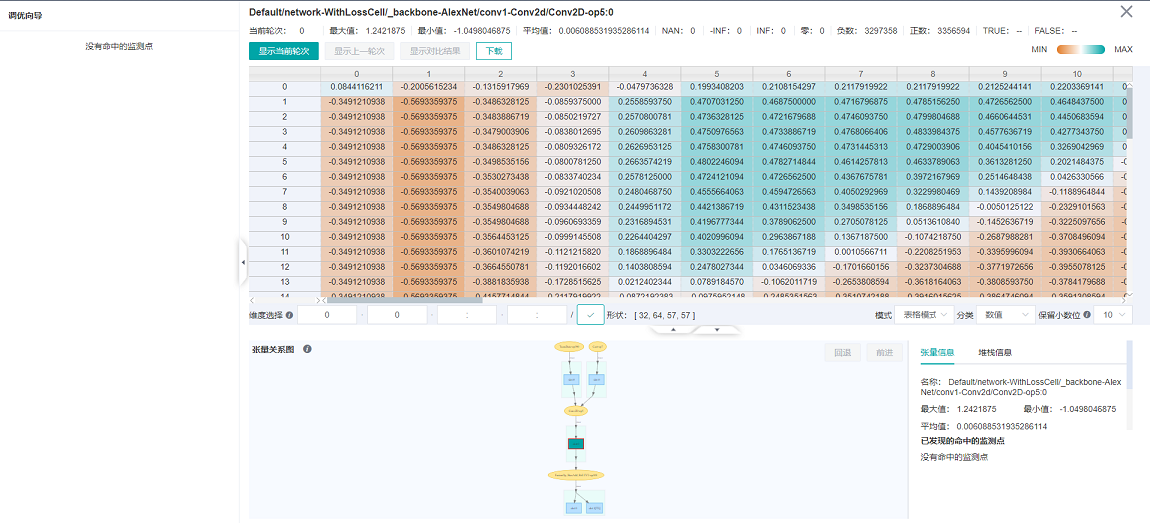This screenshot has height=523, width=1150.
Task: Click the MIN-MAX color gradient slider
Action: (1083, 49)
